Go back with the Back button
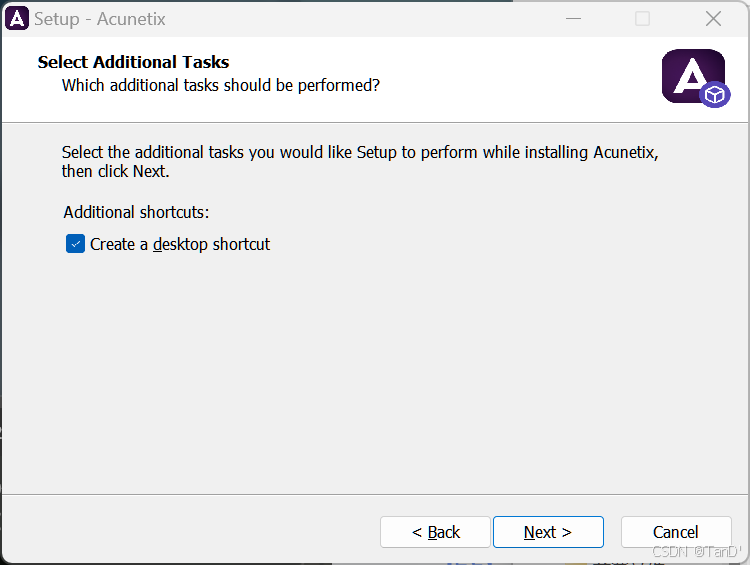The width and height of the screenshot is (750, 565). point(435,532)
